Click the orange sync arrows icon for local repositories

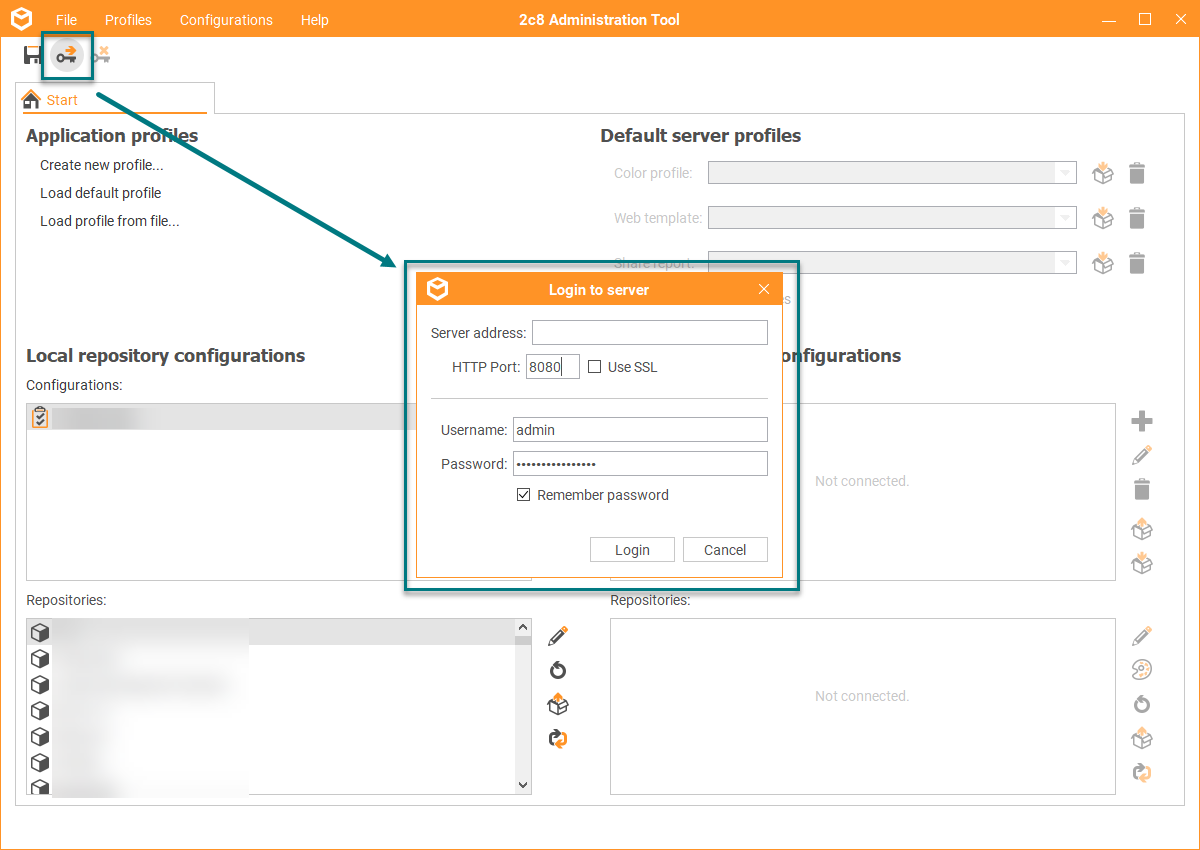point(558,739)
